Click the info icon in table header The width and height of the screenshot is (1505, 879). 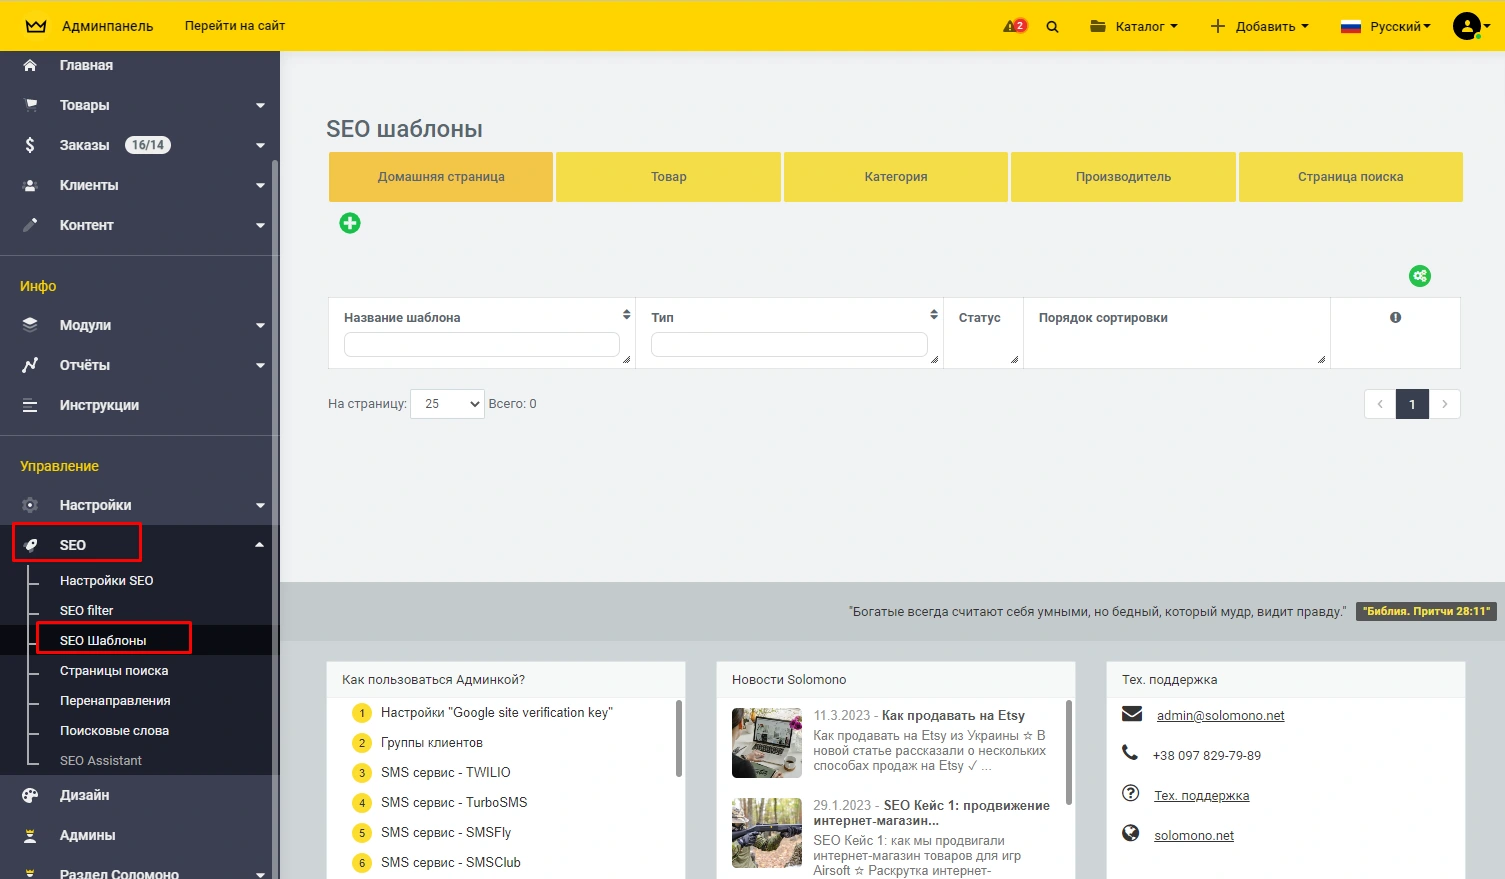coord(1395,317)
